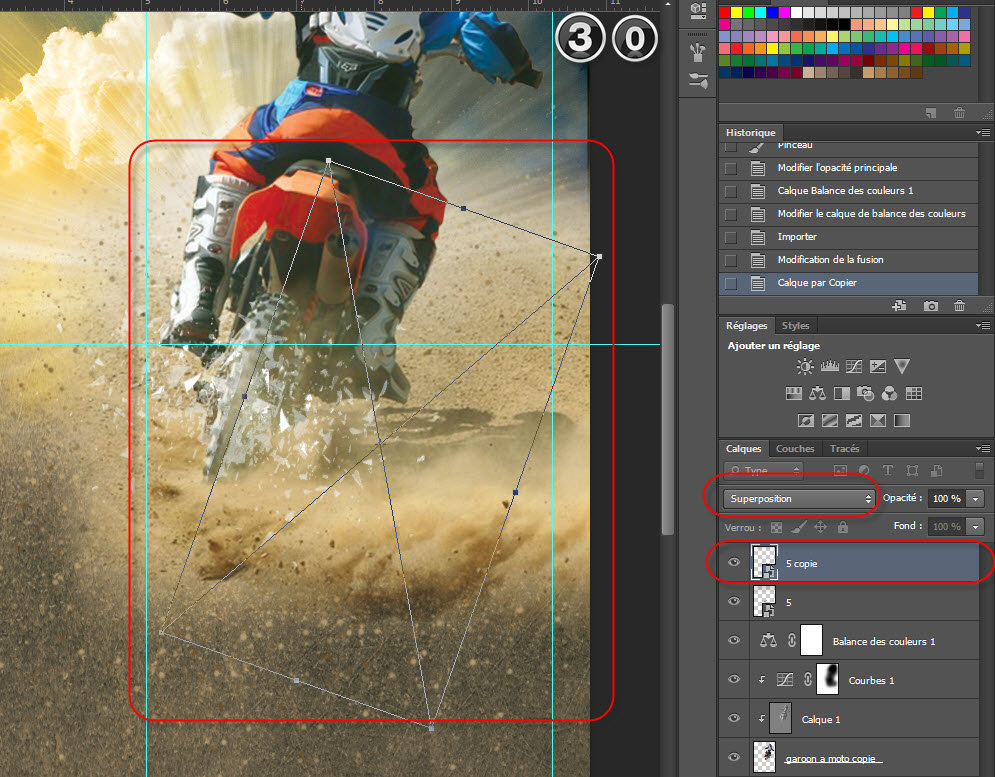Filter layers by text type icon
This screenshot has height=777, width=995.
coord(886,470)
